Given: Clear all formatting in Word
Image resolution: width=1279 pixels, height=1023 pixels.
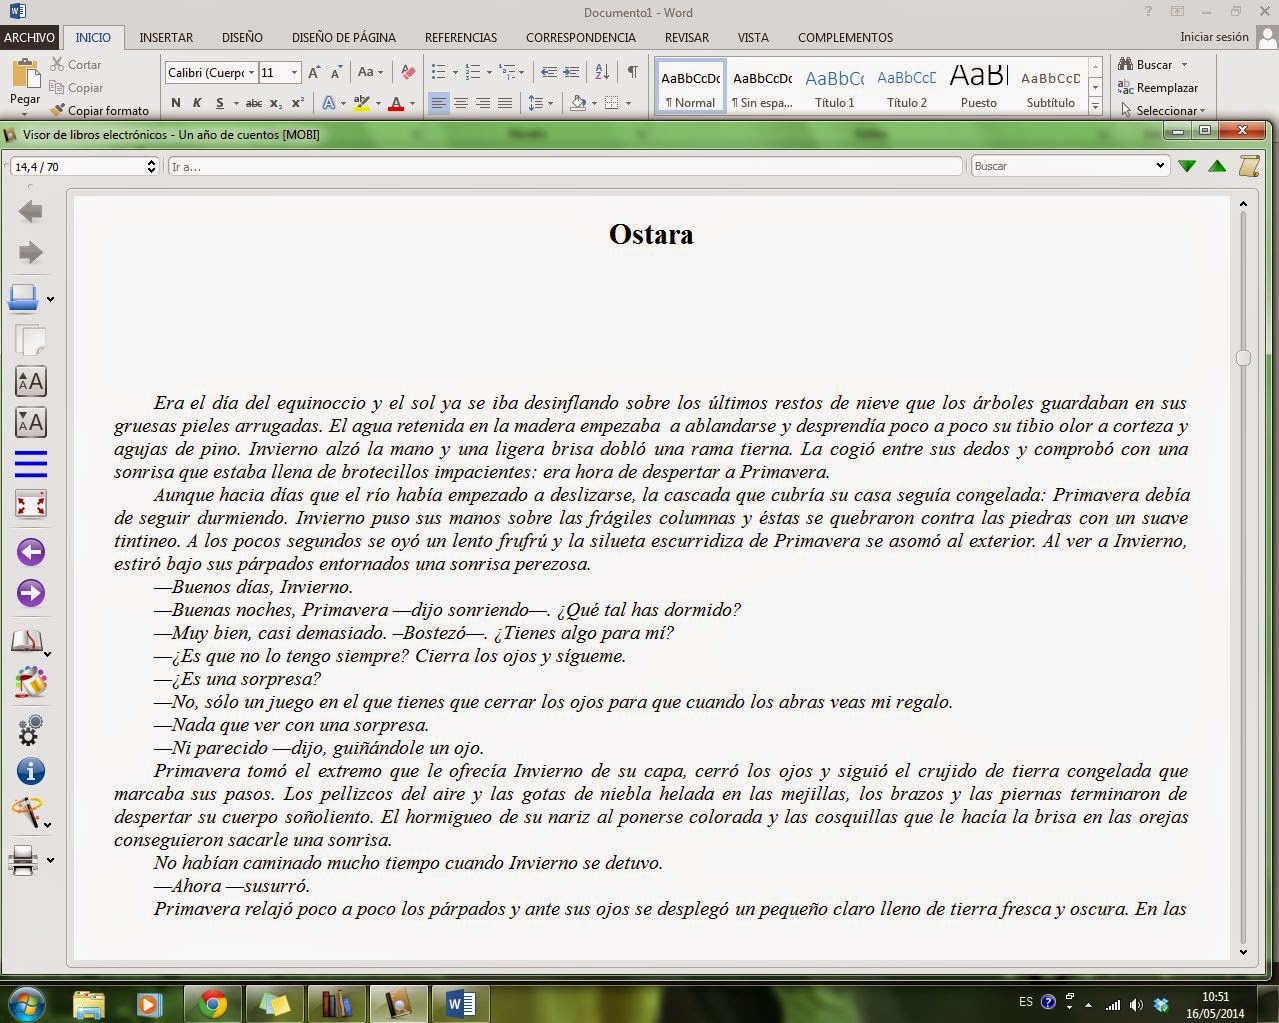Looking at the screenshot, I should [408, 72].
